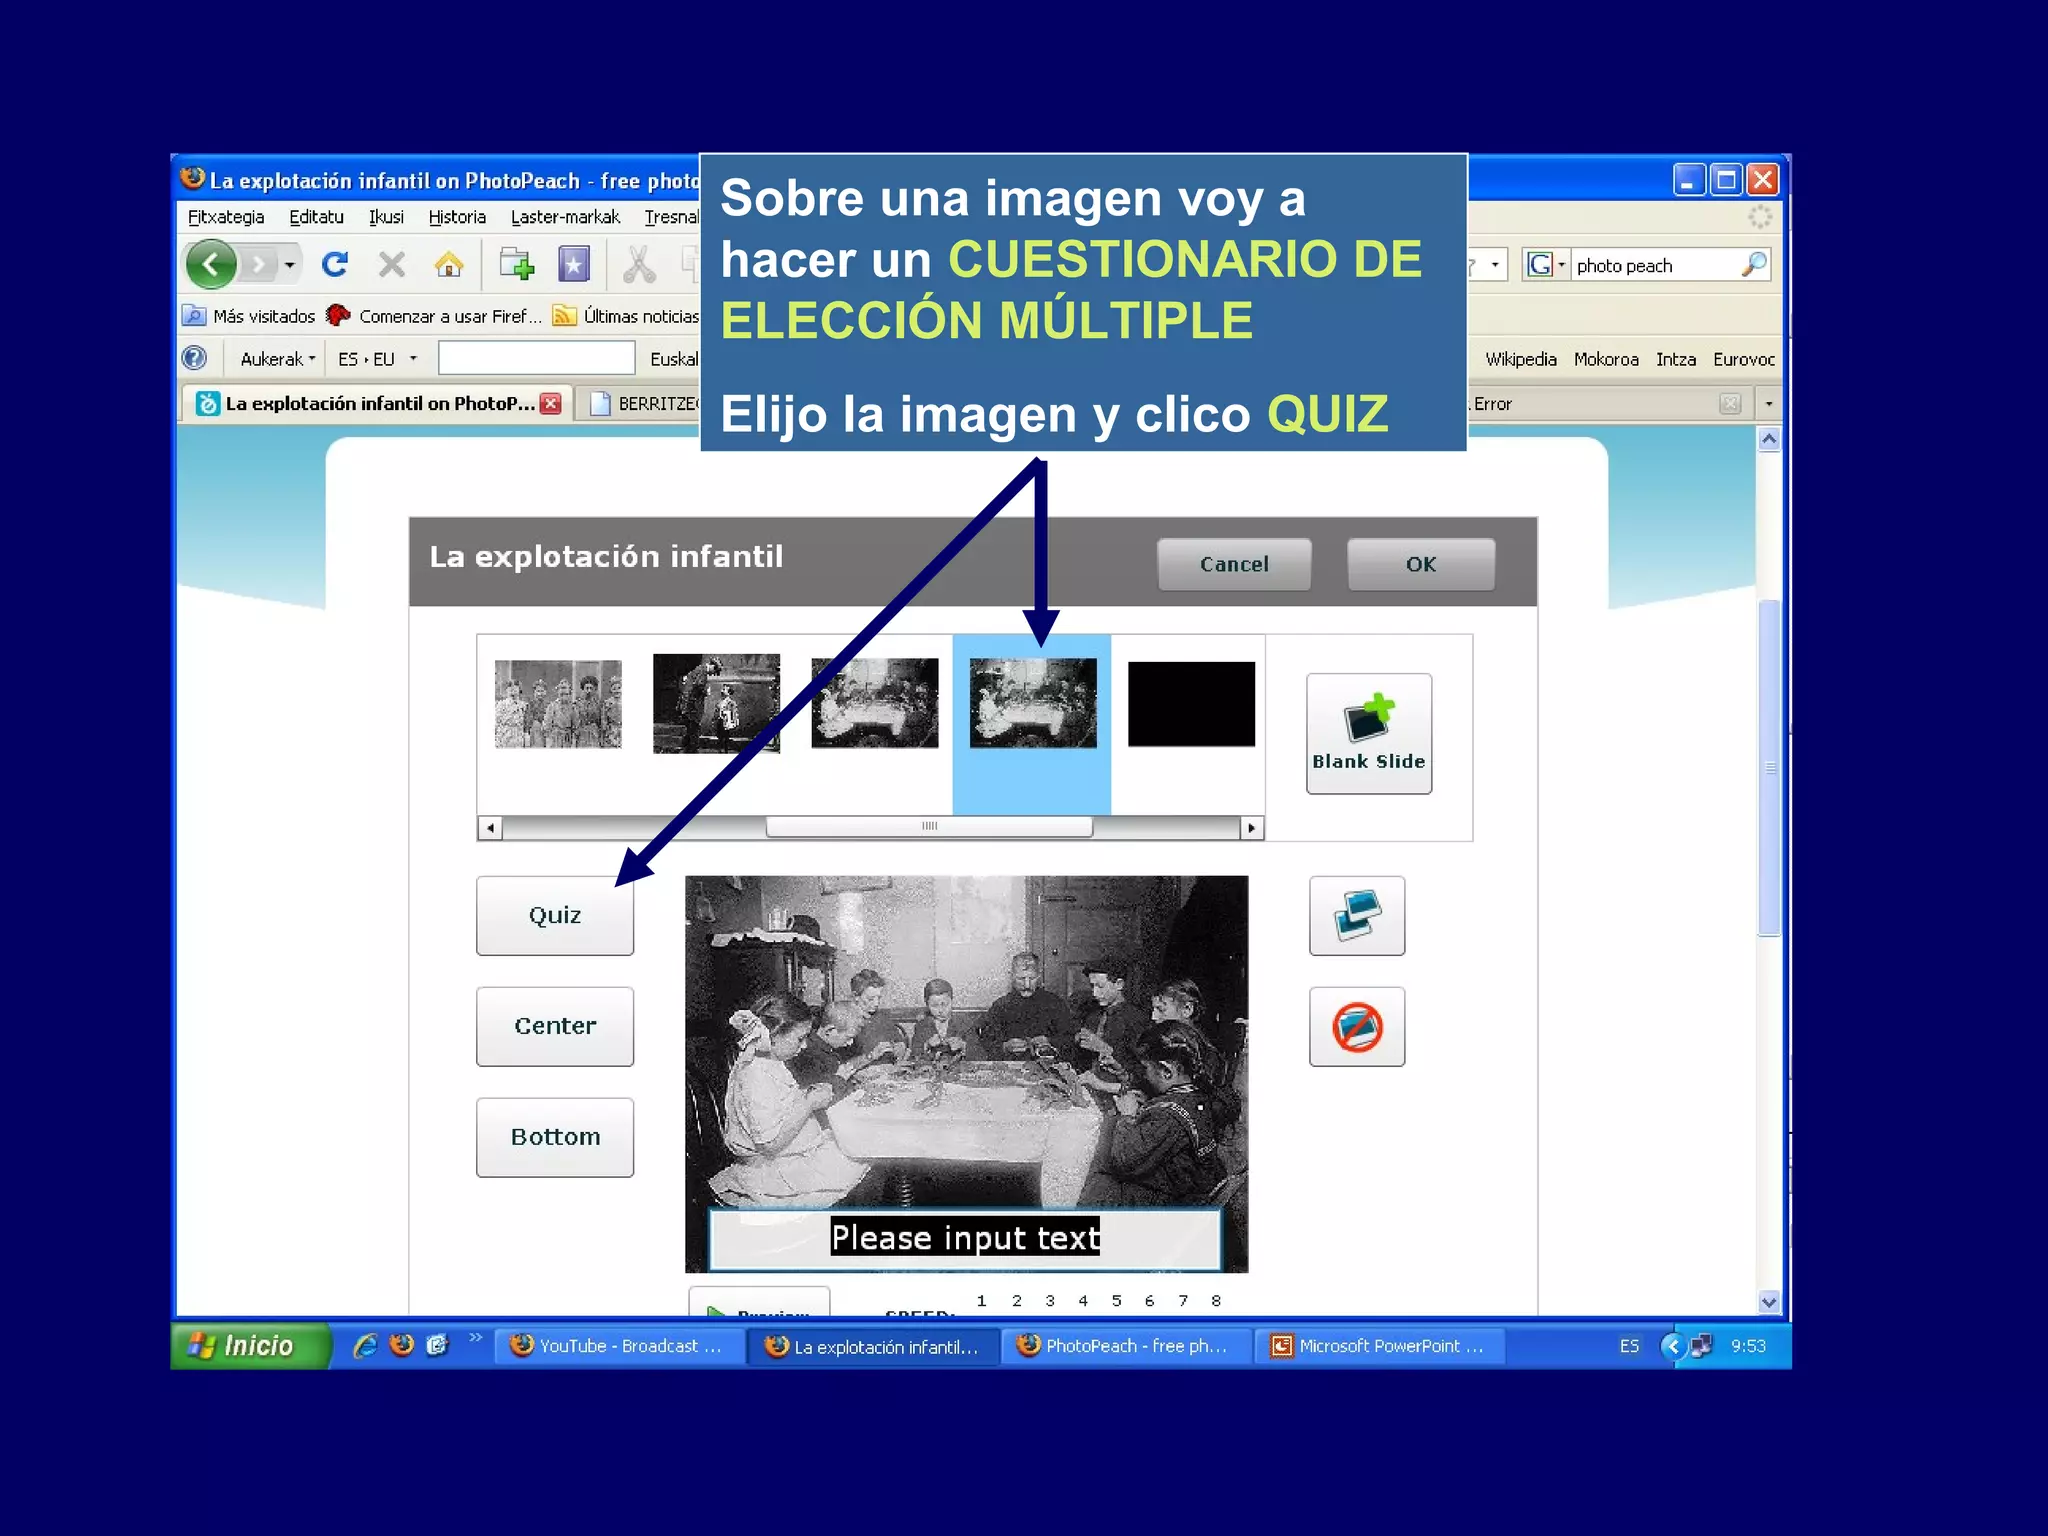Select the first group portrait thumbnail
2048x1536 pixels.
coord(558,704)
